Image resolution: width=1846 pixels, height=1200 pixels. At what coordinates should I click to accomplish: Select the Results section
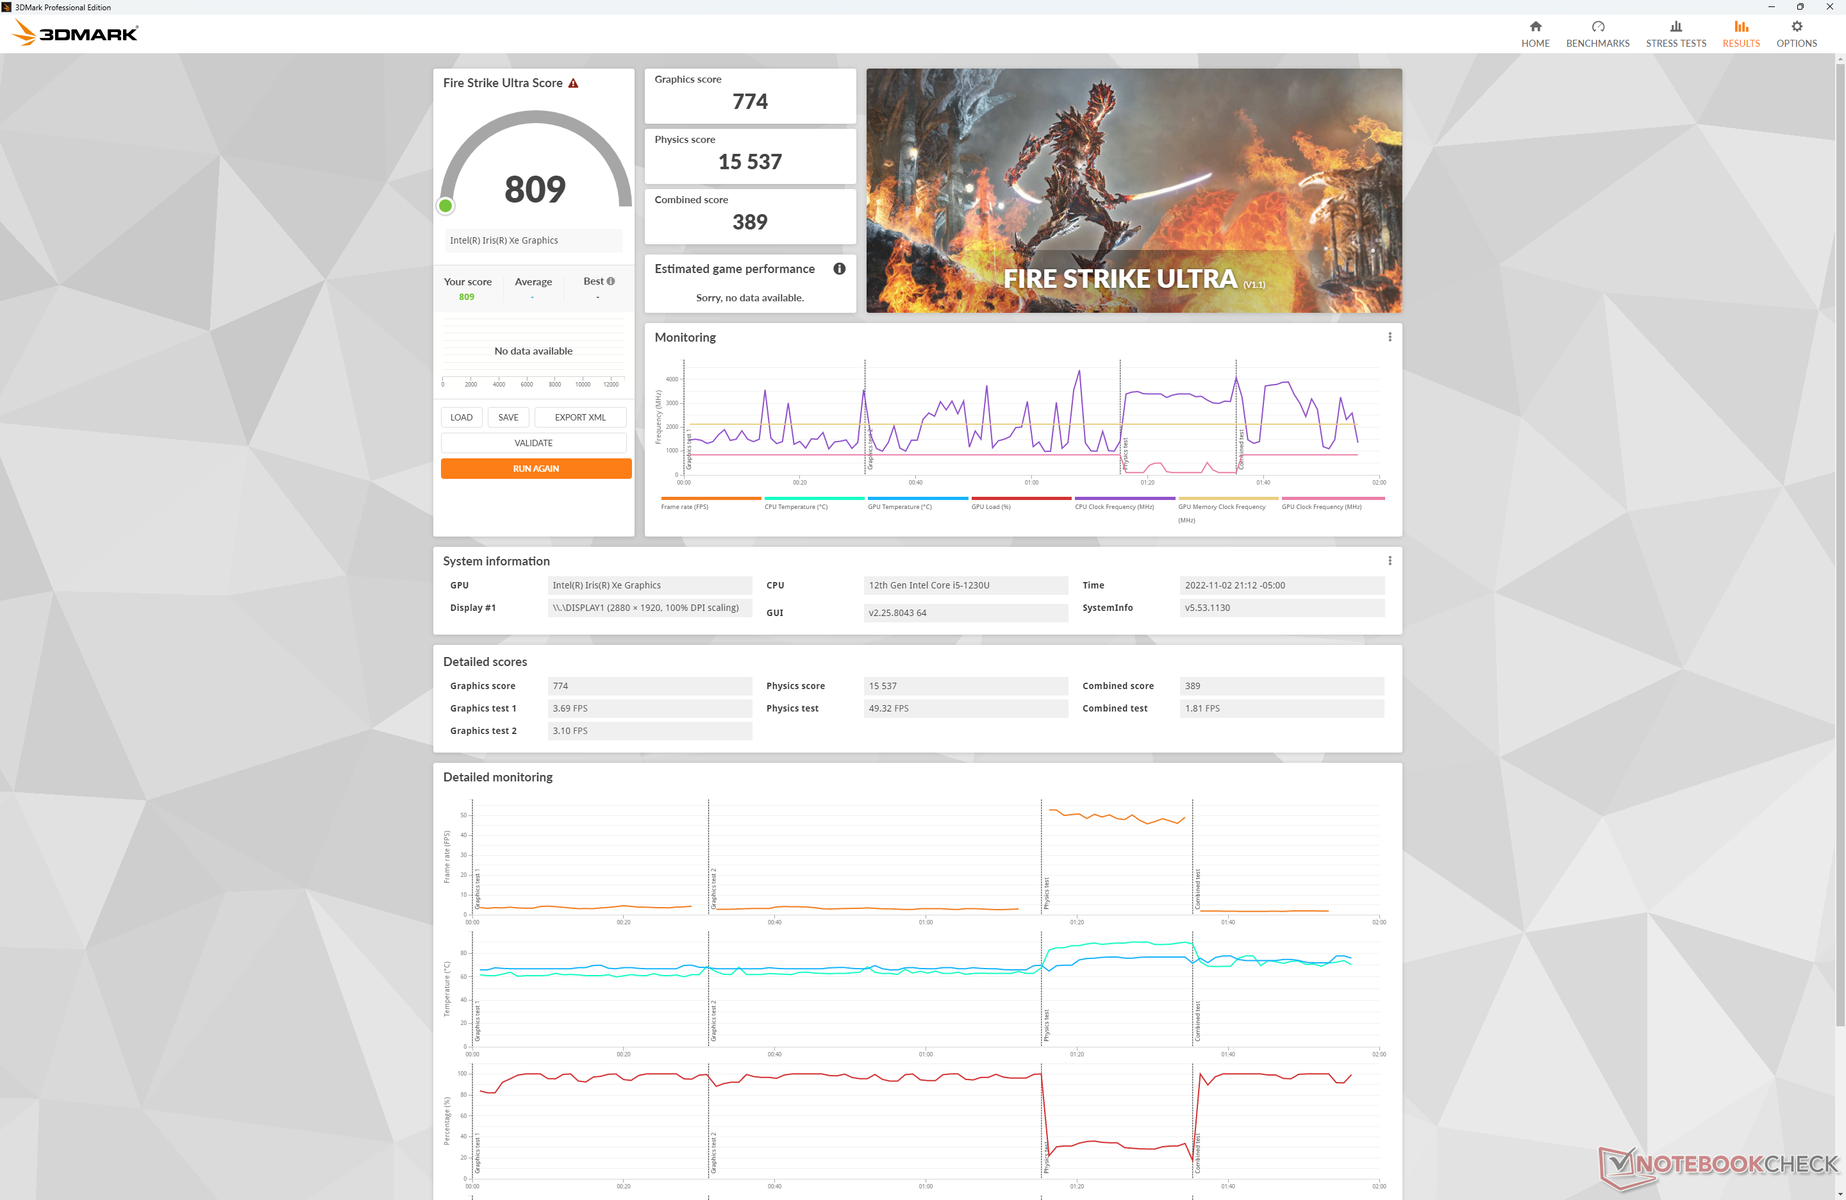[1741, 34]
